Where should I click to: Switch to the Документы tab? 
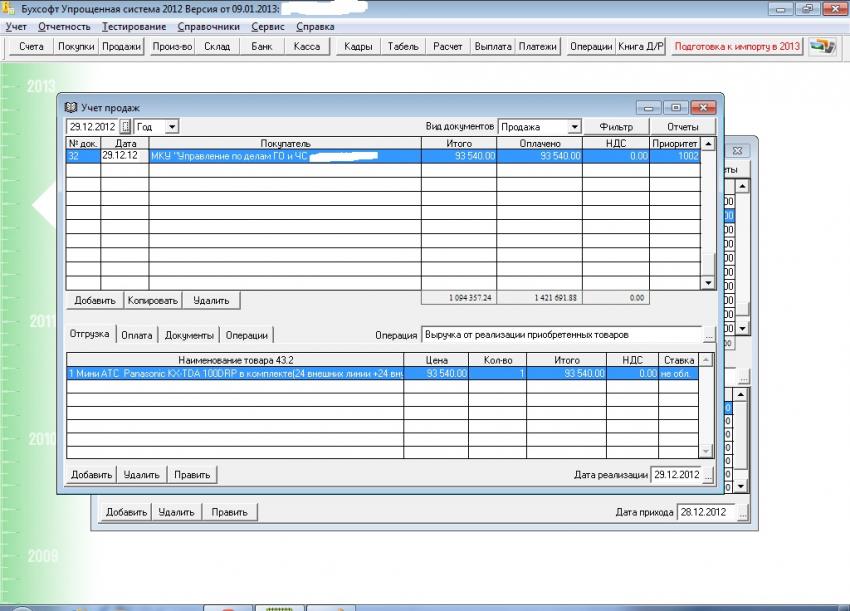[189, 336]
